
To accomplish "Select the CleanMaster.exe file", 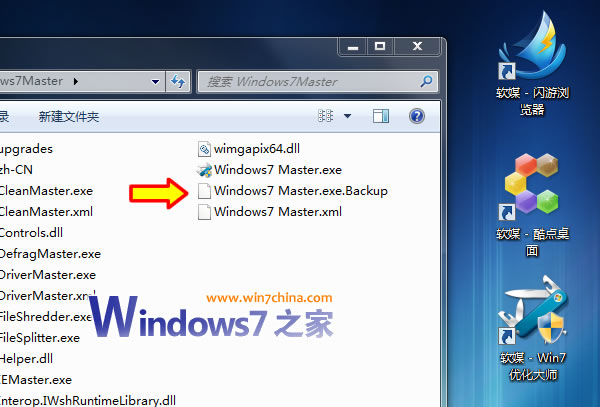I will [x=46, y=190].
